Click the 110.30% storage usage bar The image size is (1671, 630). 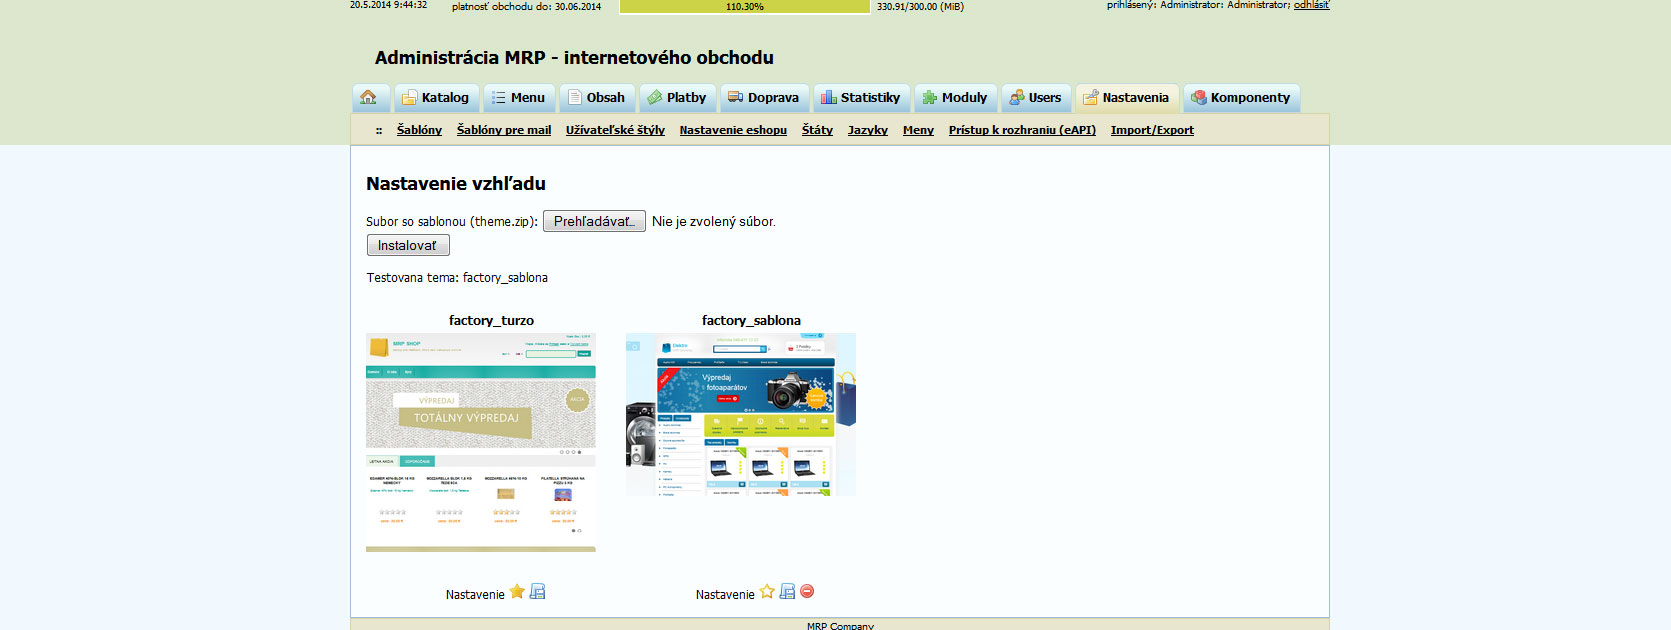744,6
